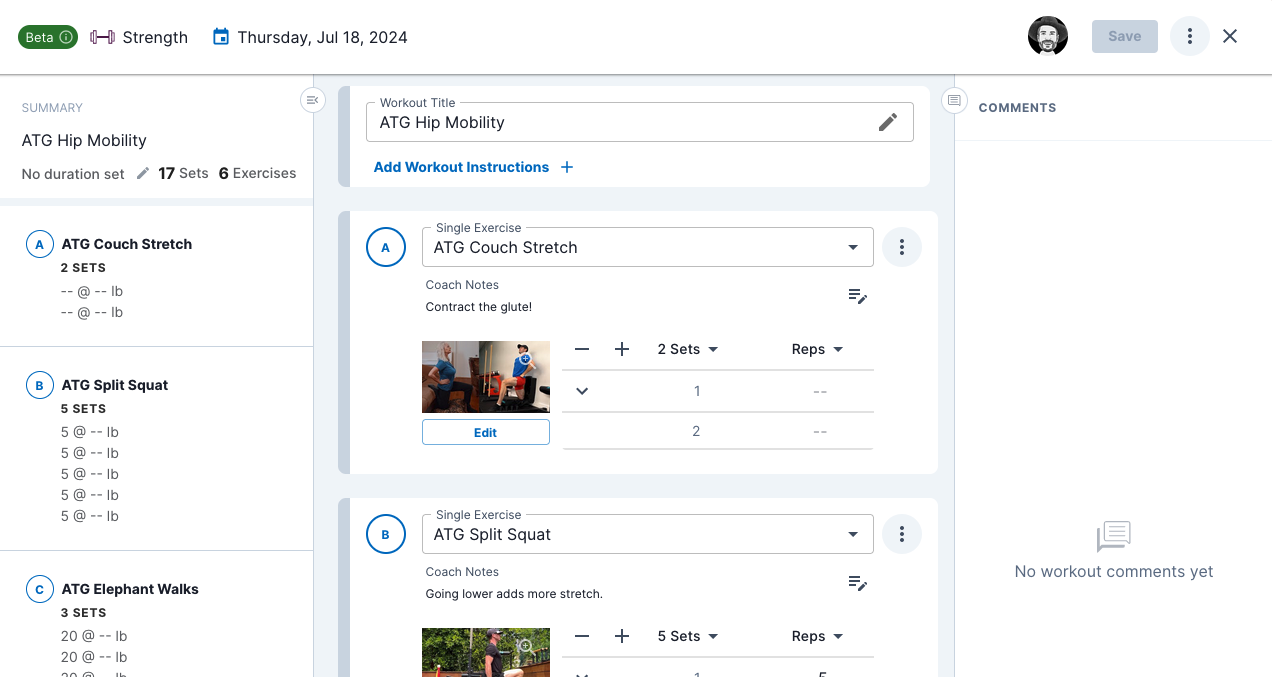This screenshot has height=677, width=1272.
Task: Open the calendar date picker icon
Action: (221, 37)
